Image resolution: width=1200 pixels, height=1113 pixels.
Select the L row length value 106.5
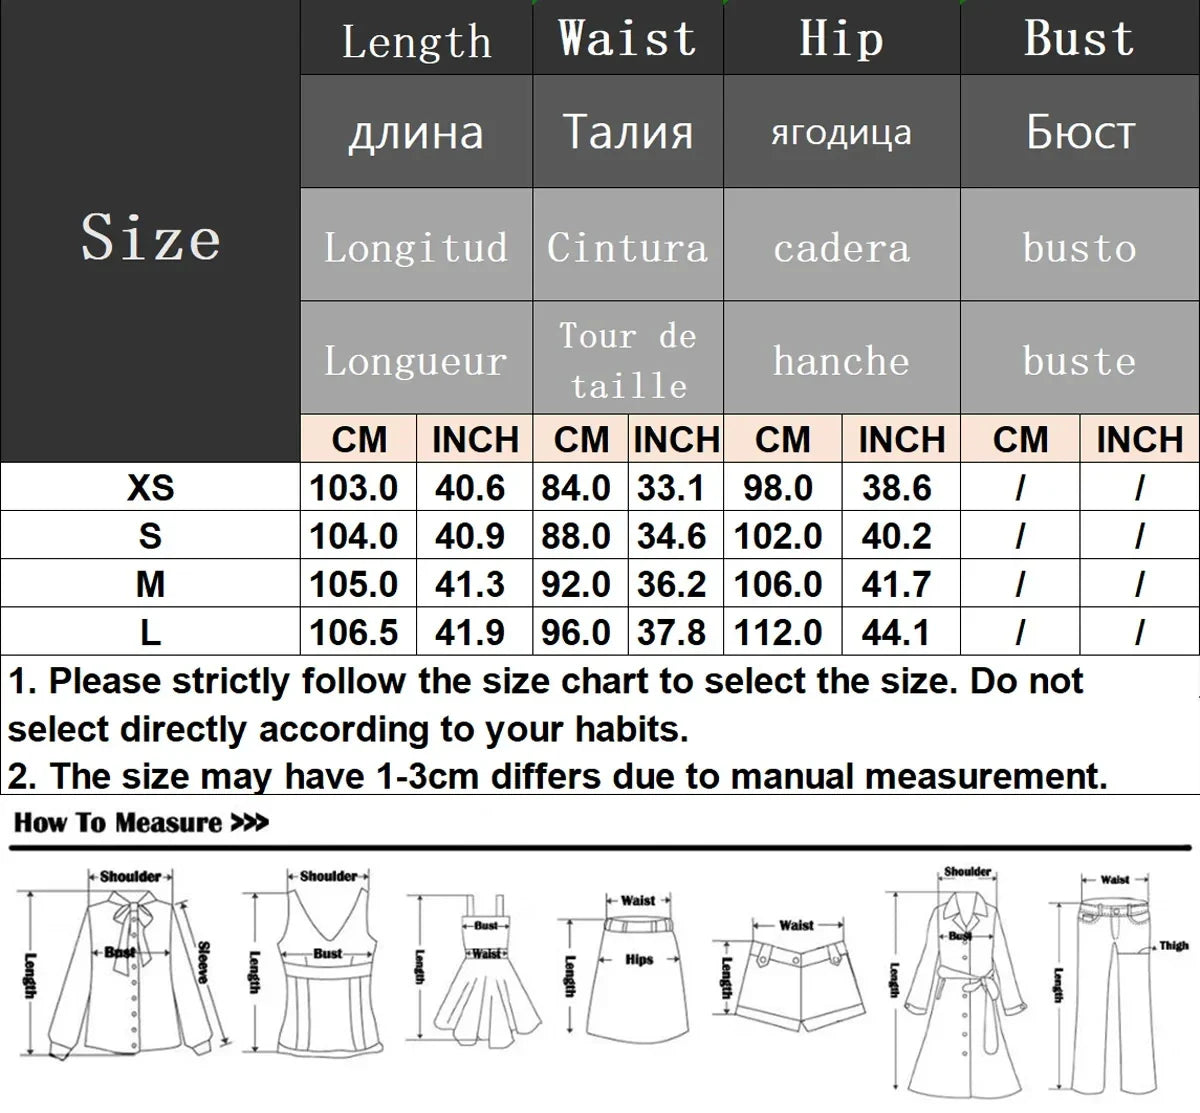point(357,632)
